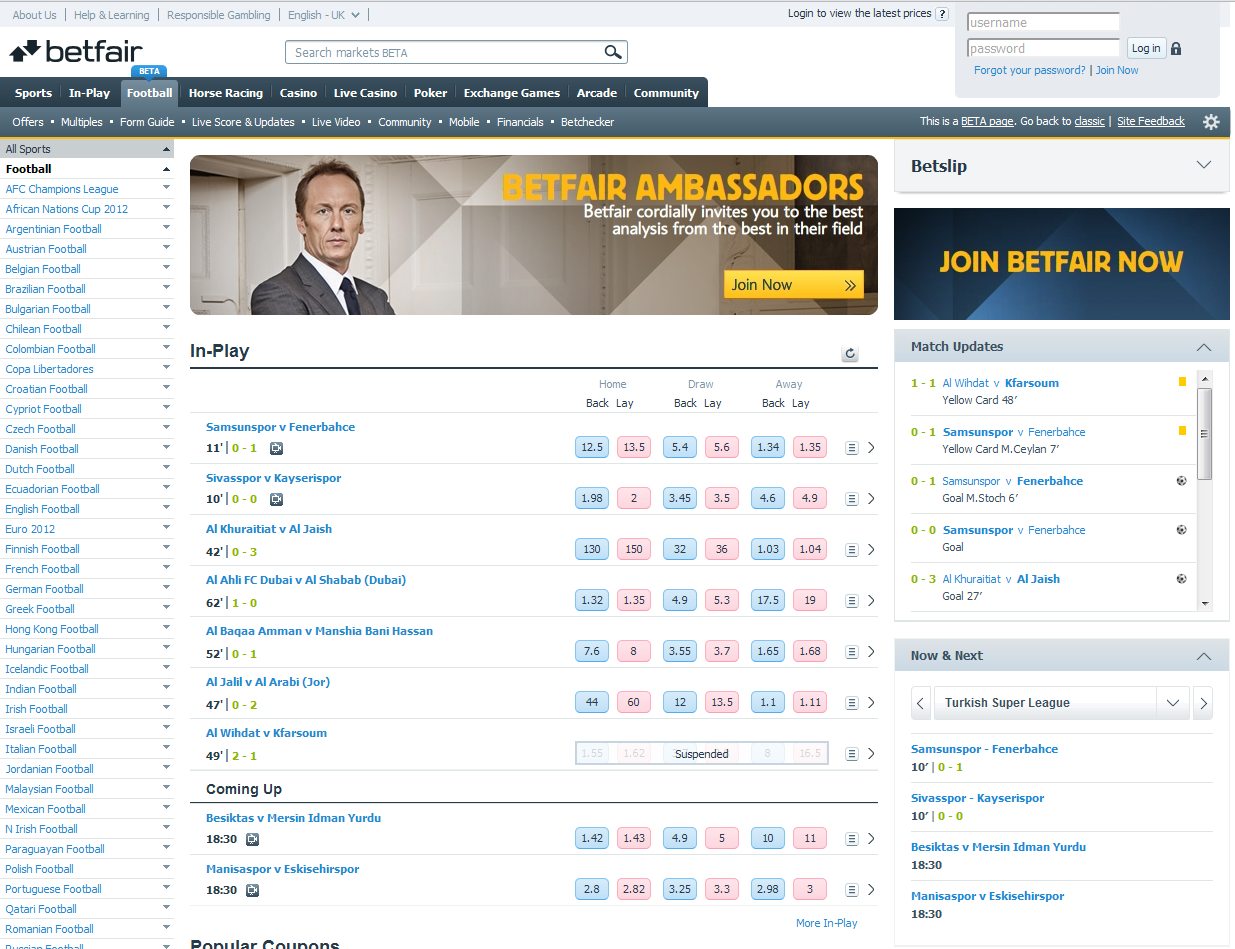Click the Search markets field
This screenshot has width=1235, height=949.
445,52
